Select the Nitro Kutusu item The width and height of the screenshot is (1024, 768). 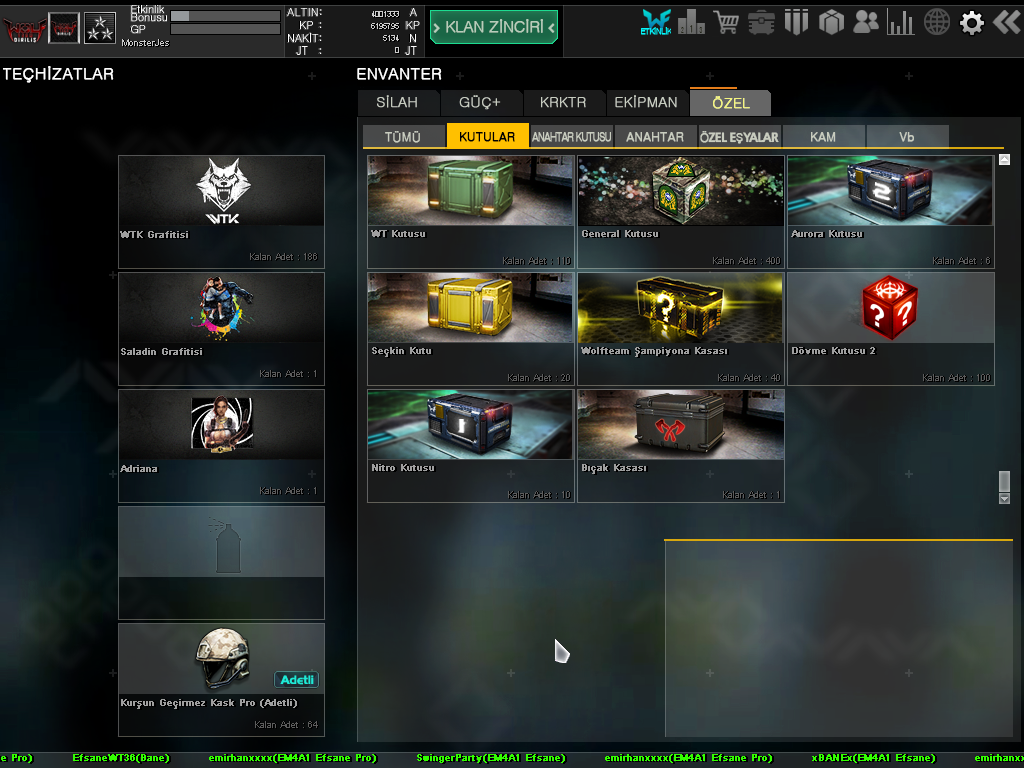pos(470,446)
